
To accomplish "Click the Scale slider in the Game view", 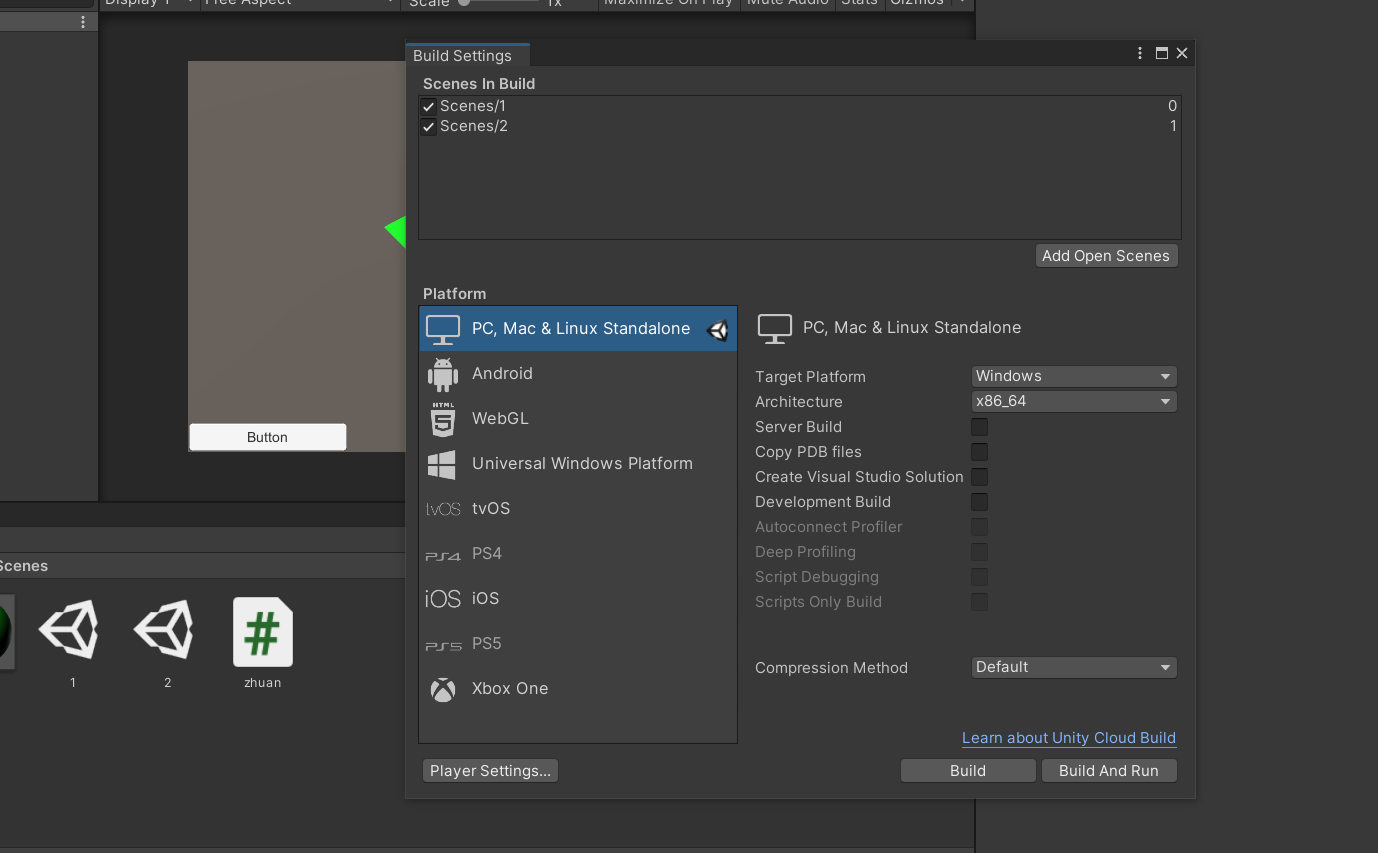I will pos(500,3).
